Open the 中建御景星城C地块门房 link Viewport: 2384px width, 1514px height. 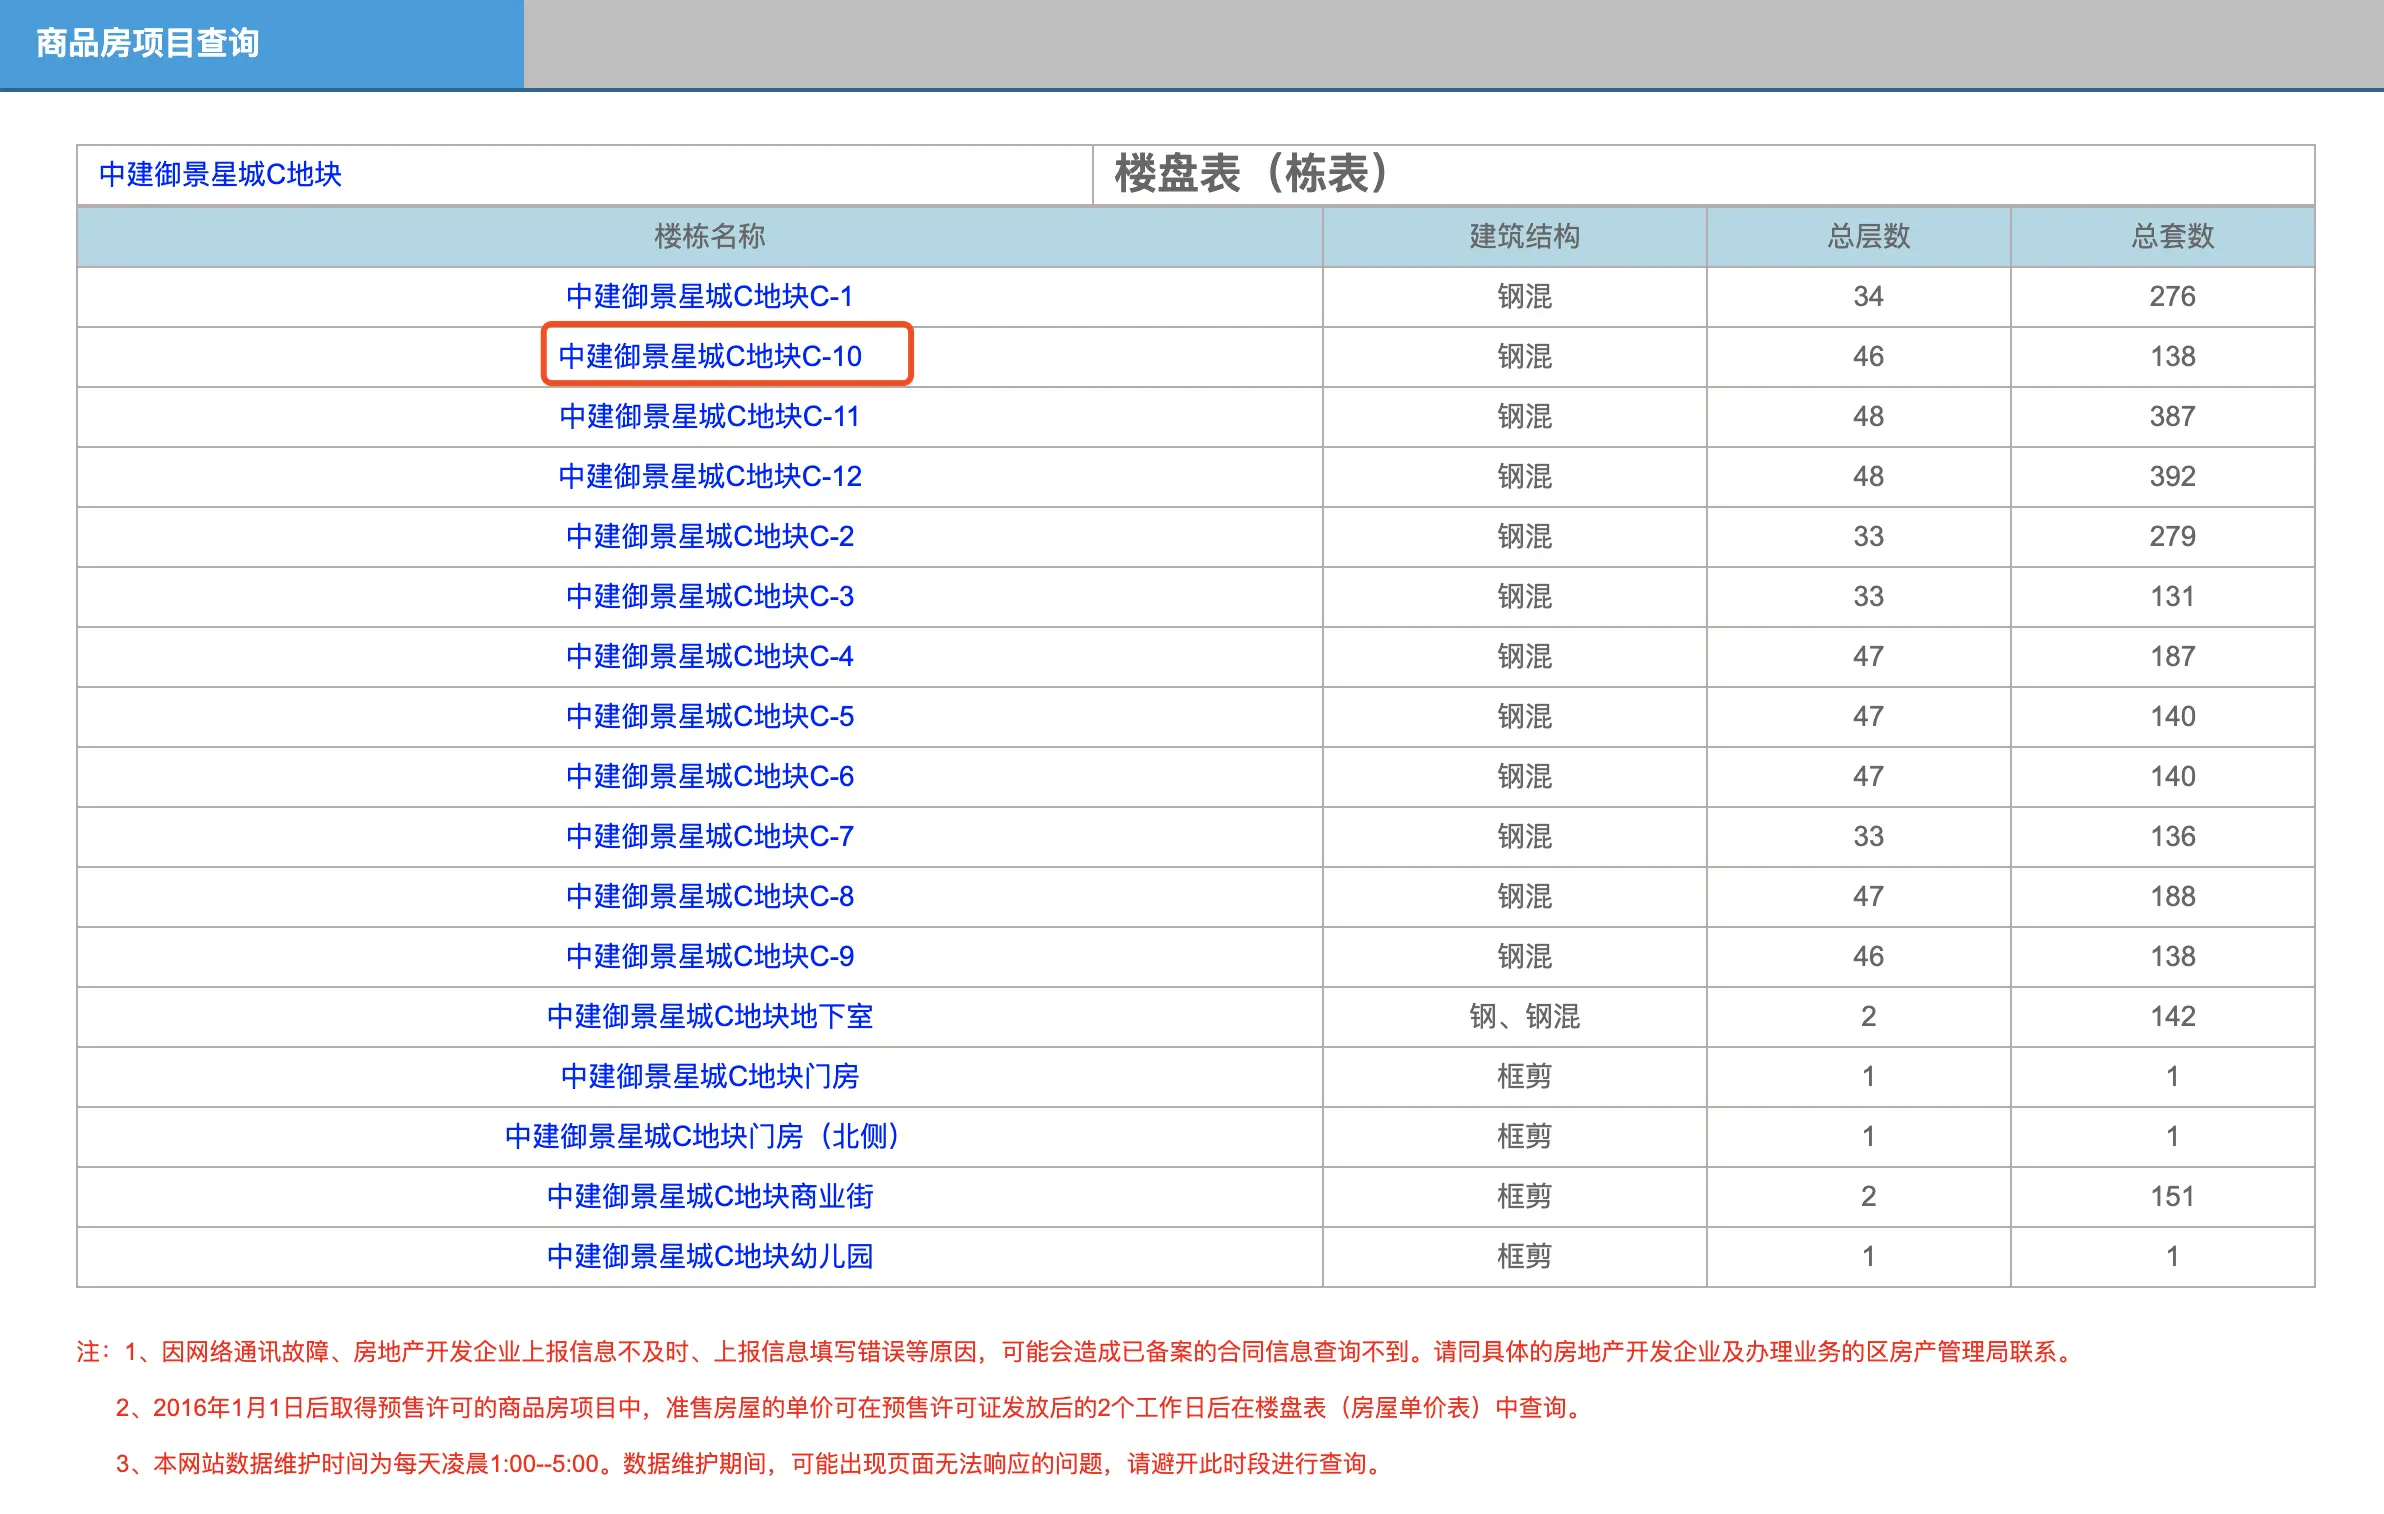click(x=709, y=1076)
